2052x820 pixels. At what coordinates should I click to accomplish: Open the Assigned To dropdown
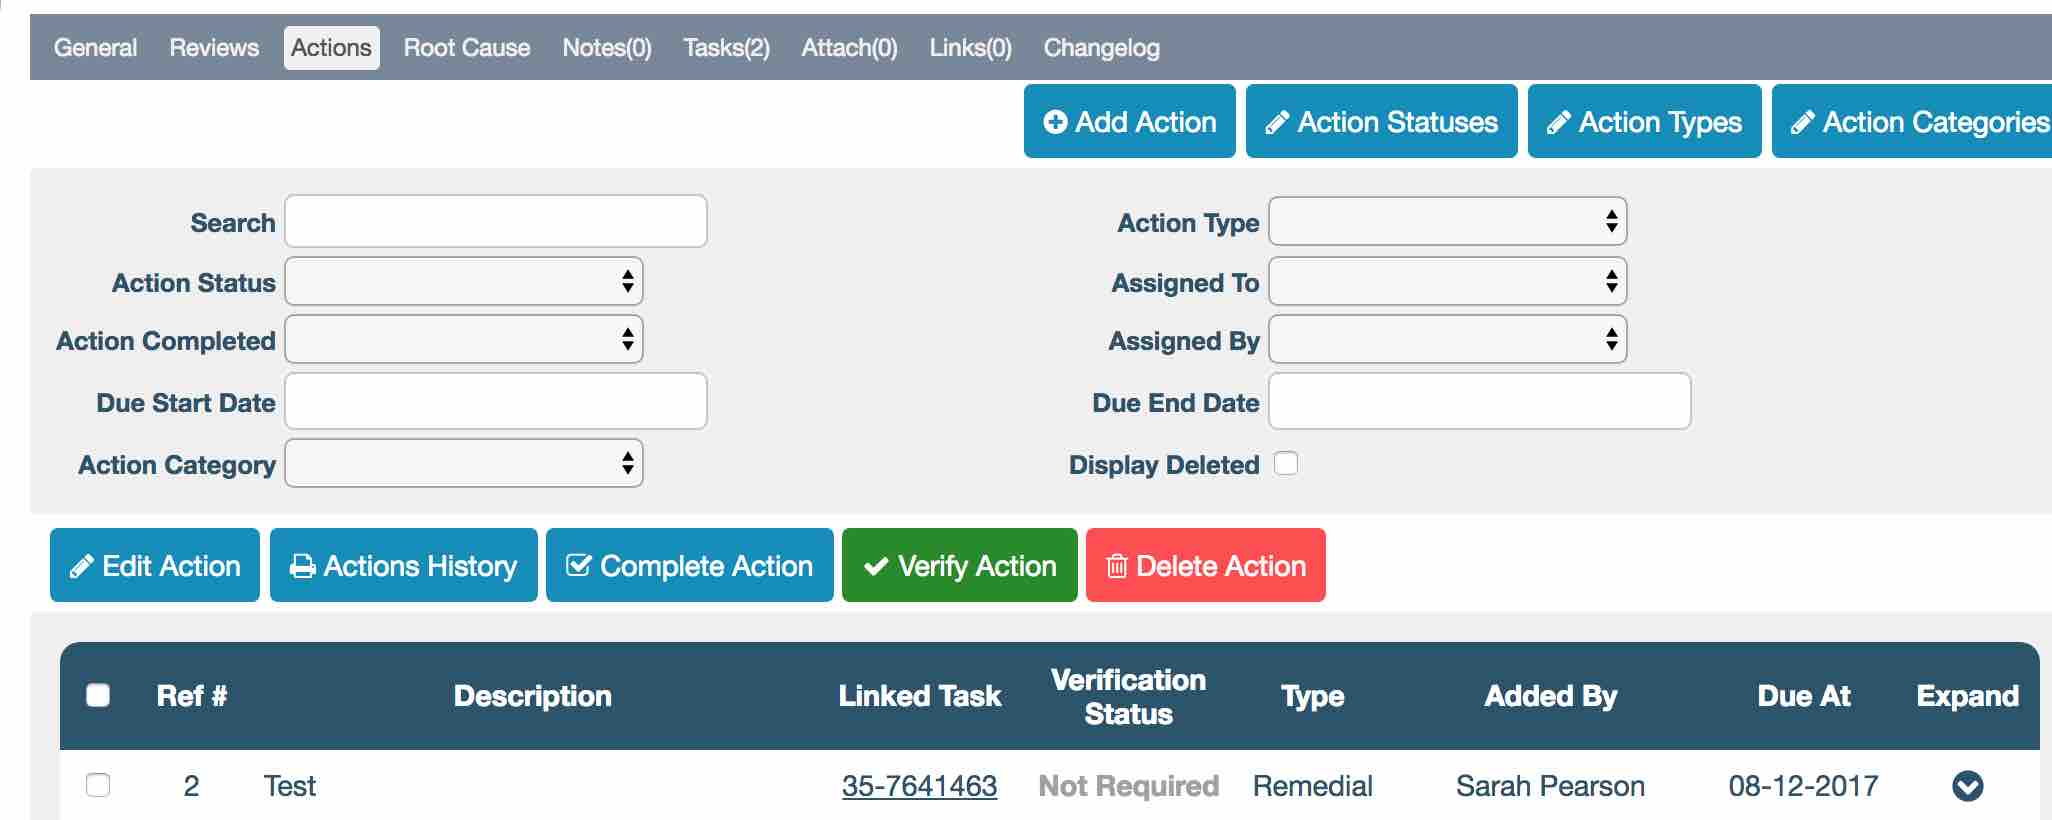(x=1447, y=282)
